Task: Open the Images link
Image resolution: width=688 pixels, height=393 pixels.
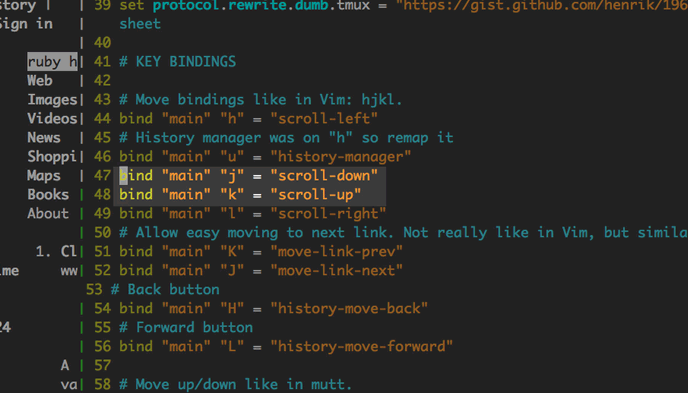Action: click(52, 100)
